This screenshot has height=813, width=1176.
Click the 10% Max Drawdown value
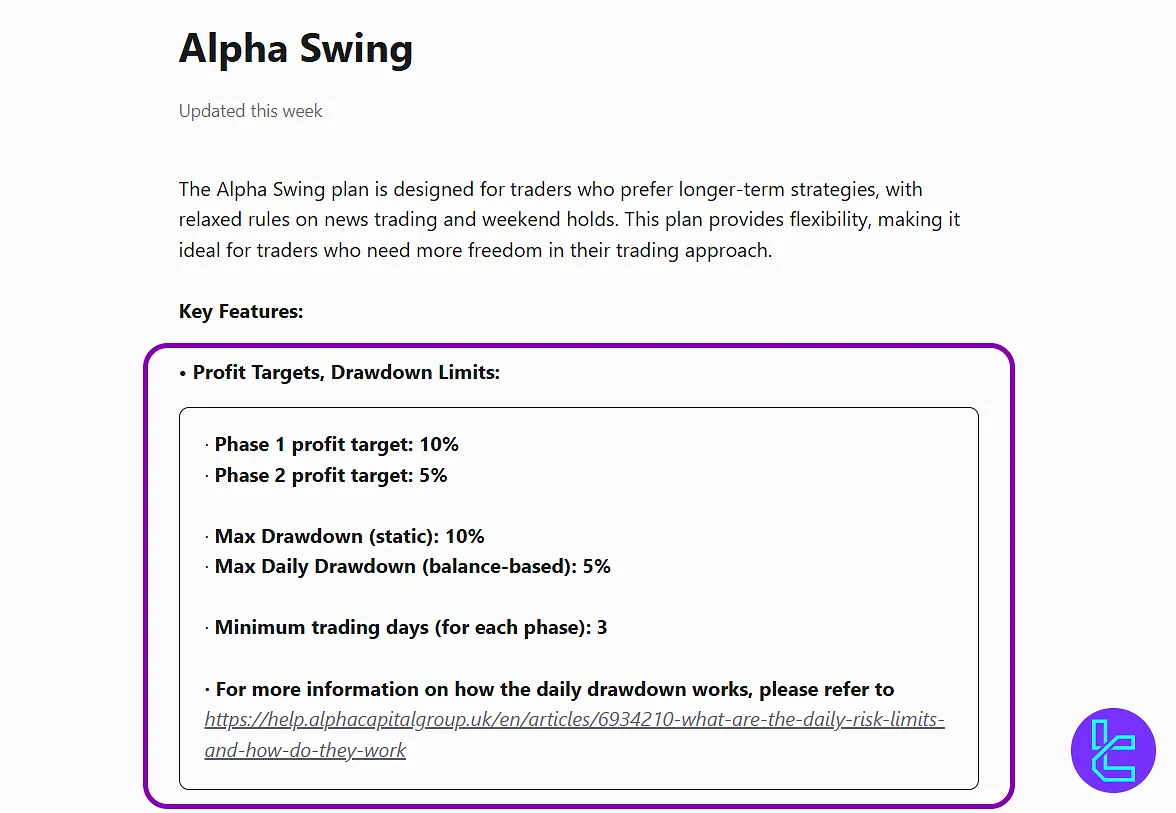(x=465, y=536)
